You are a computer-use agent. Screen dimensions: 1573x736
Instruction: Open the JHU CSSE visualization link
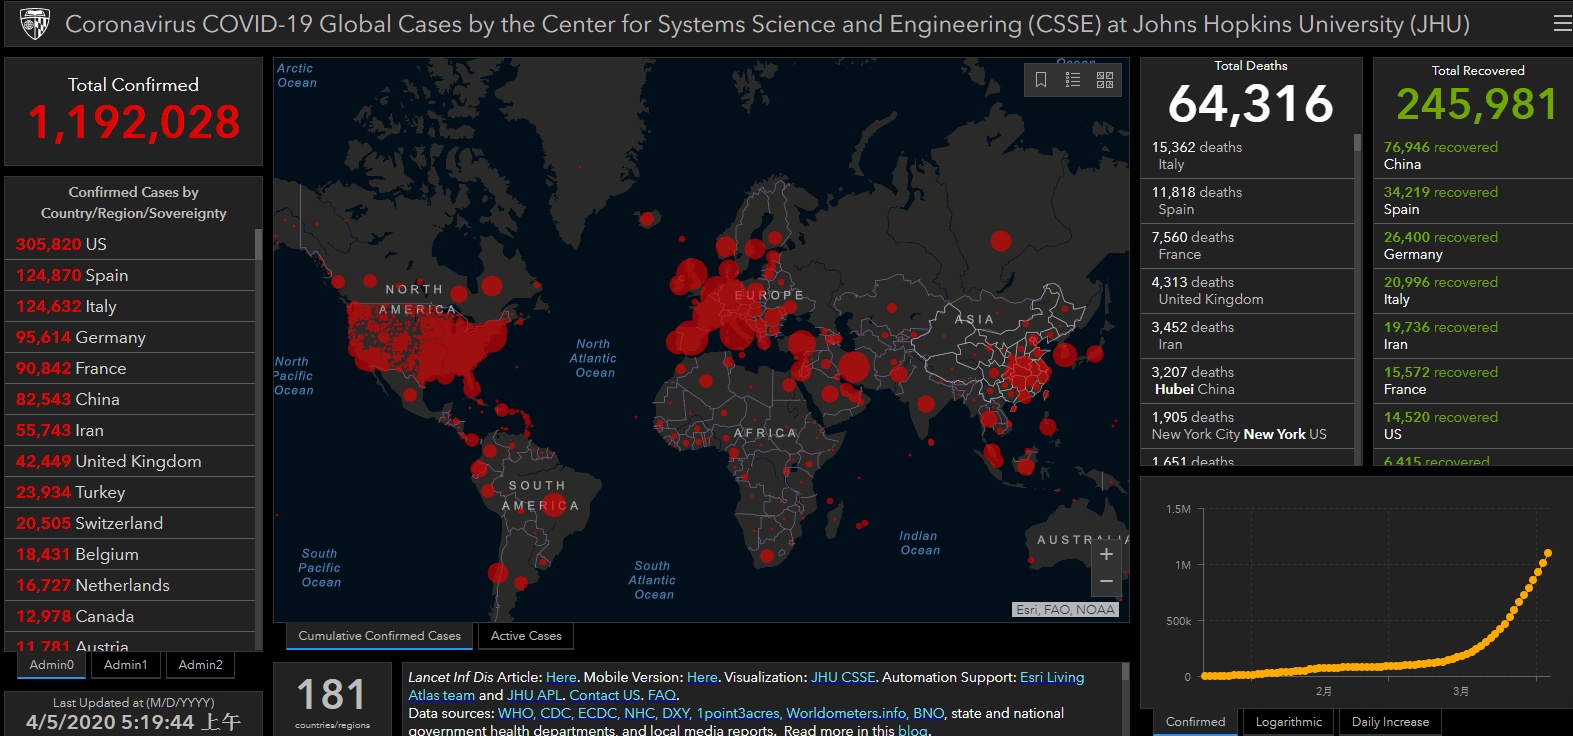pyautogui.click(x=843, y=677)
